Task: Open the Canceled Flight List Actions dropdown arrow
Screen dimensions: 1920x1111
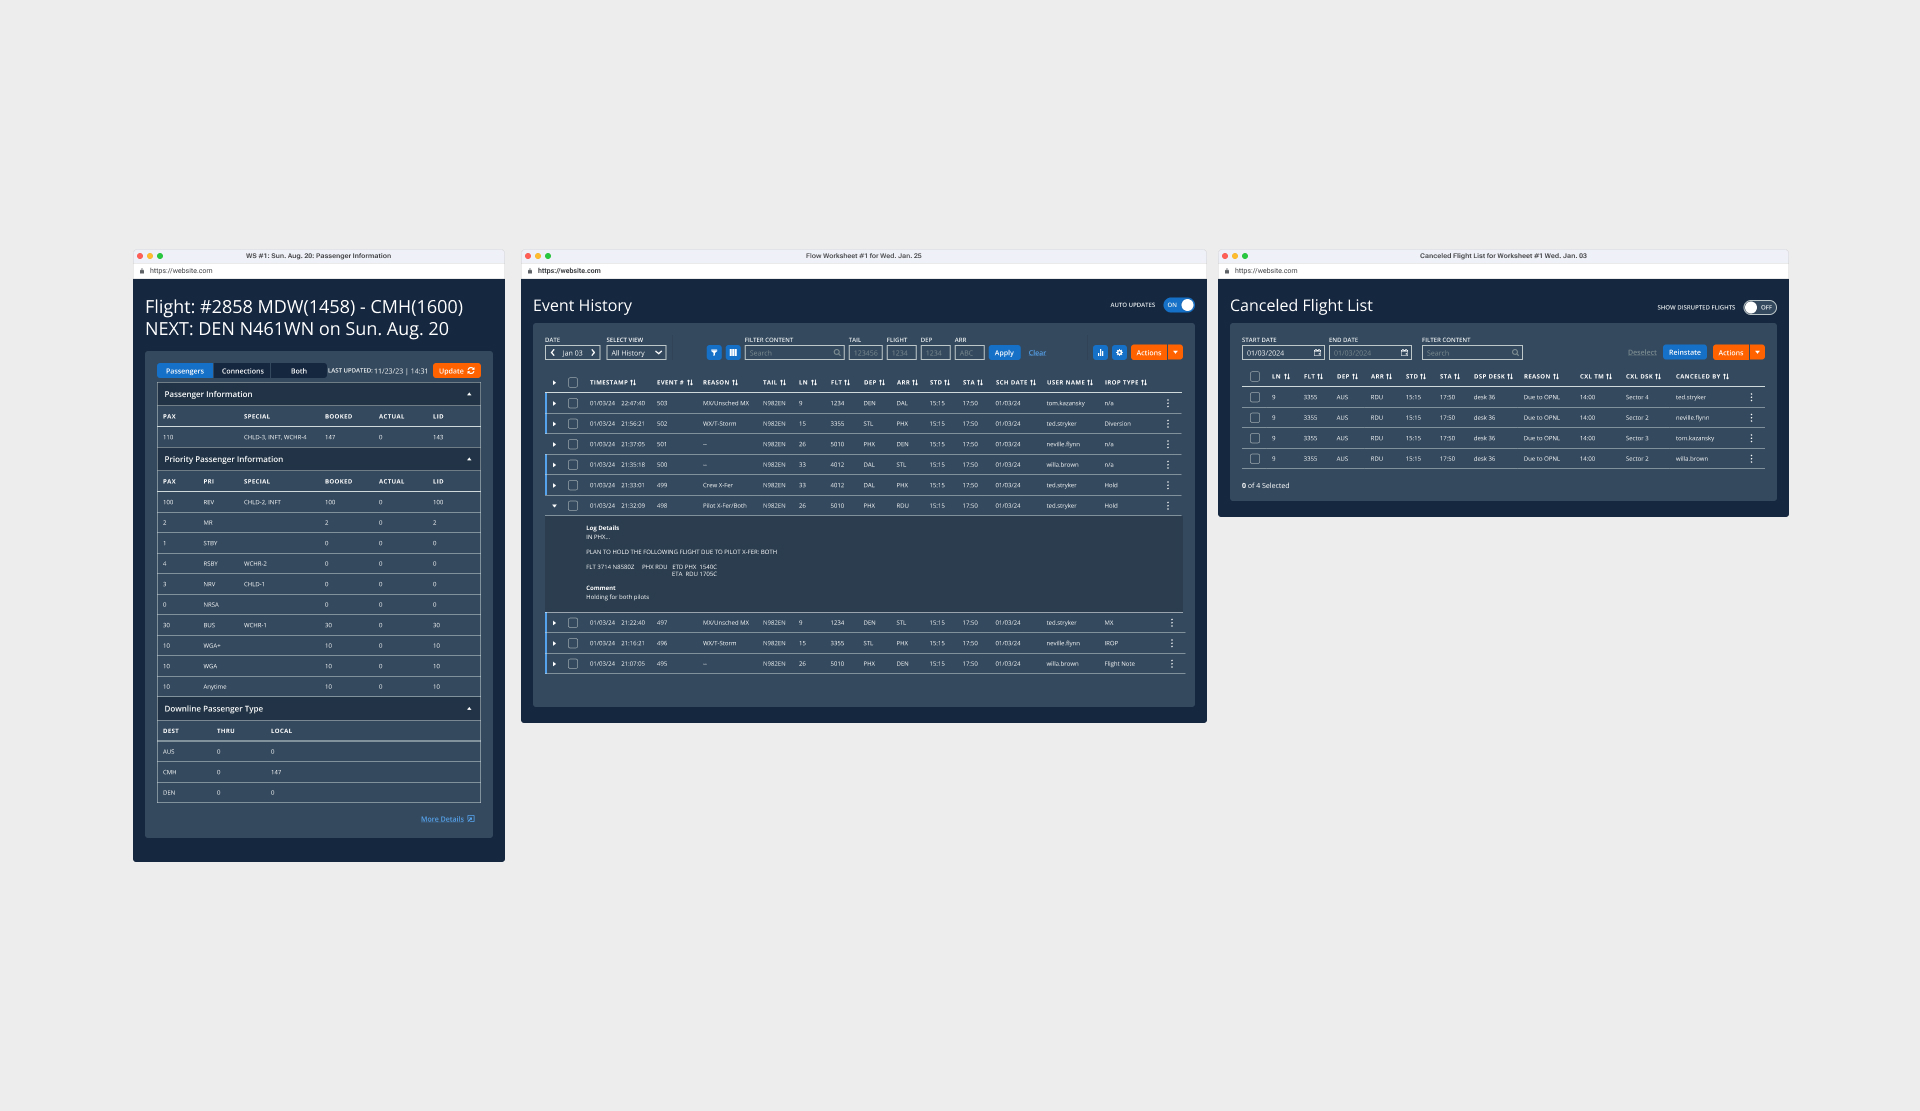Action: [x=1758, y=352]
